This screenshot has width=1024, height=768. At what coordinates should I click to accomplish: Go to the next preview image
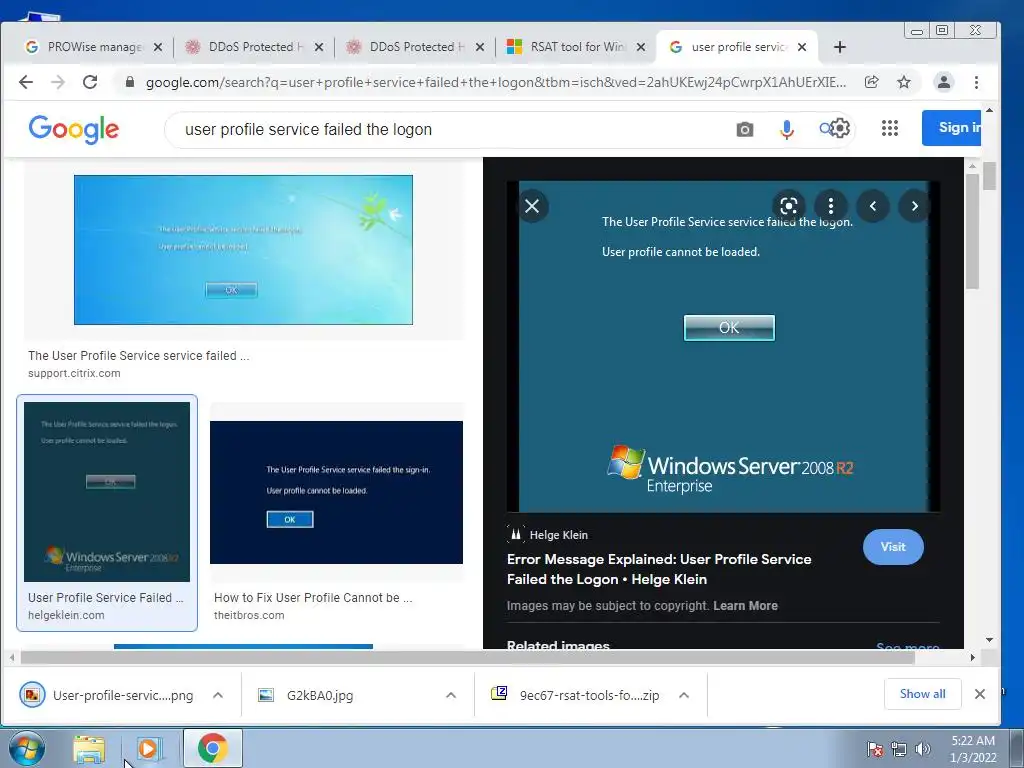click(x=914, y=206)
